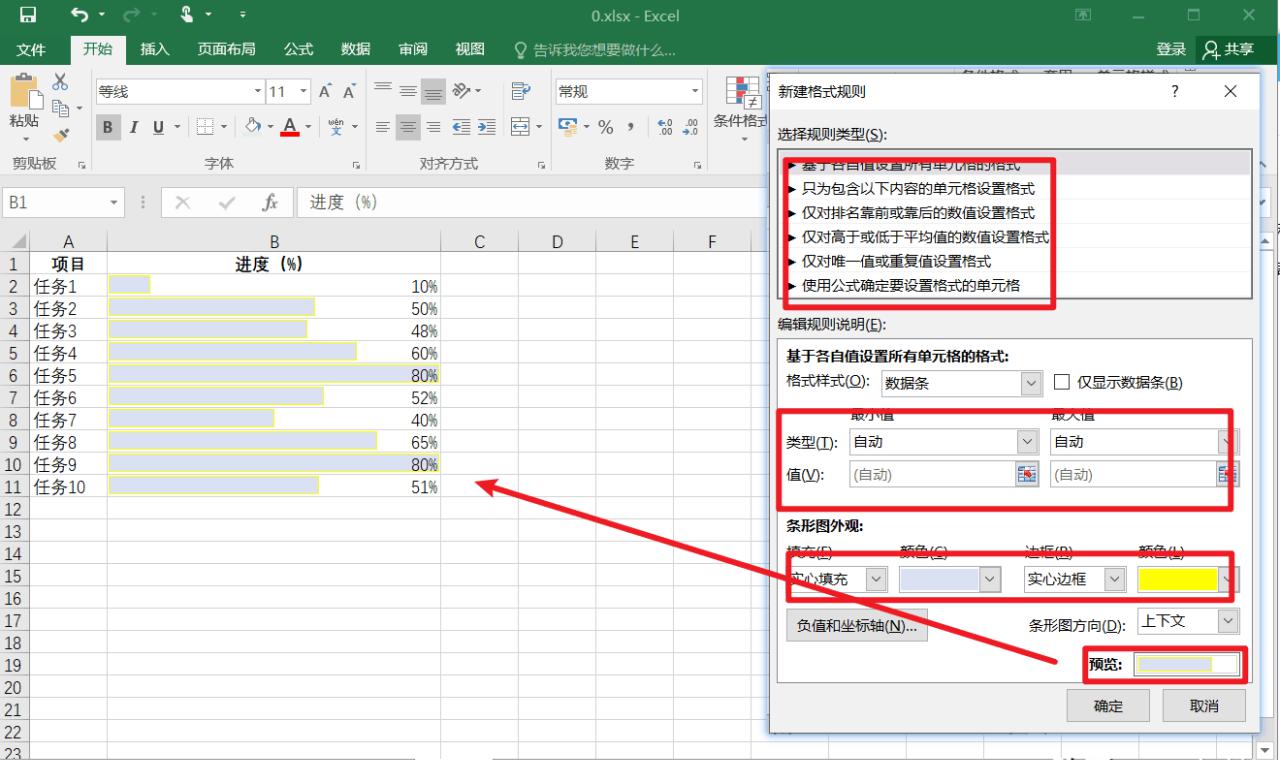Decrease the cell indent
This screenshot has width=1280, height=760.
[461, 127]
